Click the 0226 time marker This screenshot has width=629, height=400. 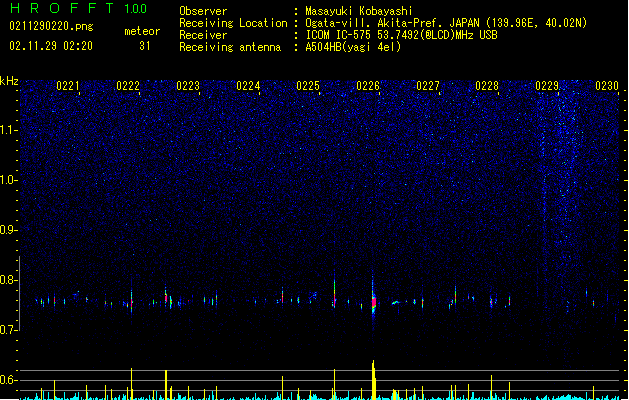[x=368, y=86]
